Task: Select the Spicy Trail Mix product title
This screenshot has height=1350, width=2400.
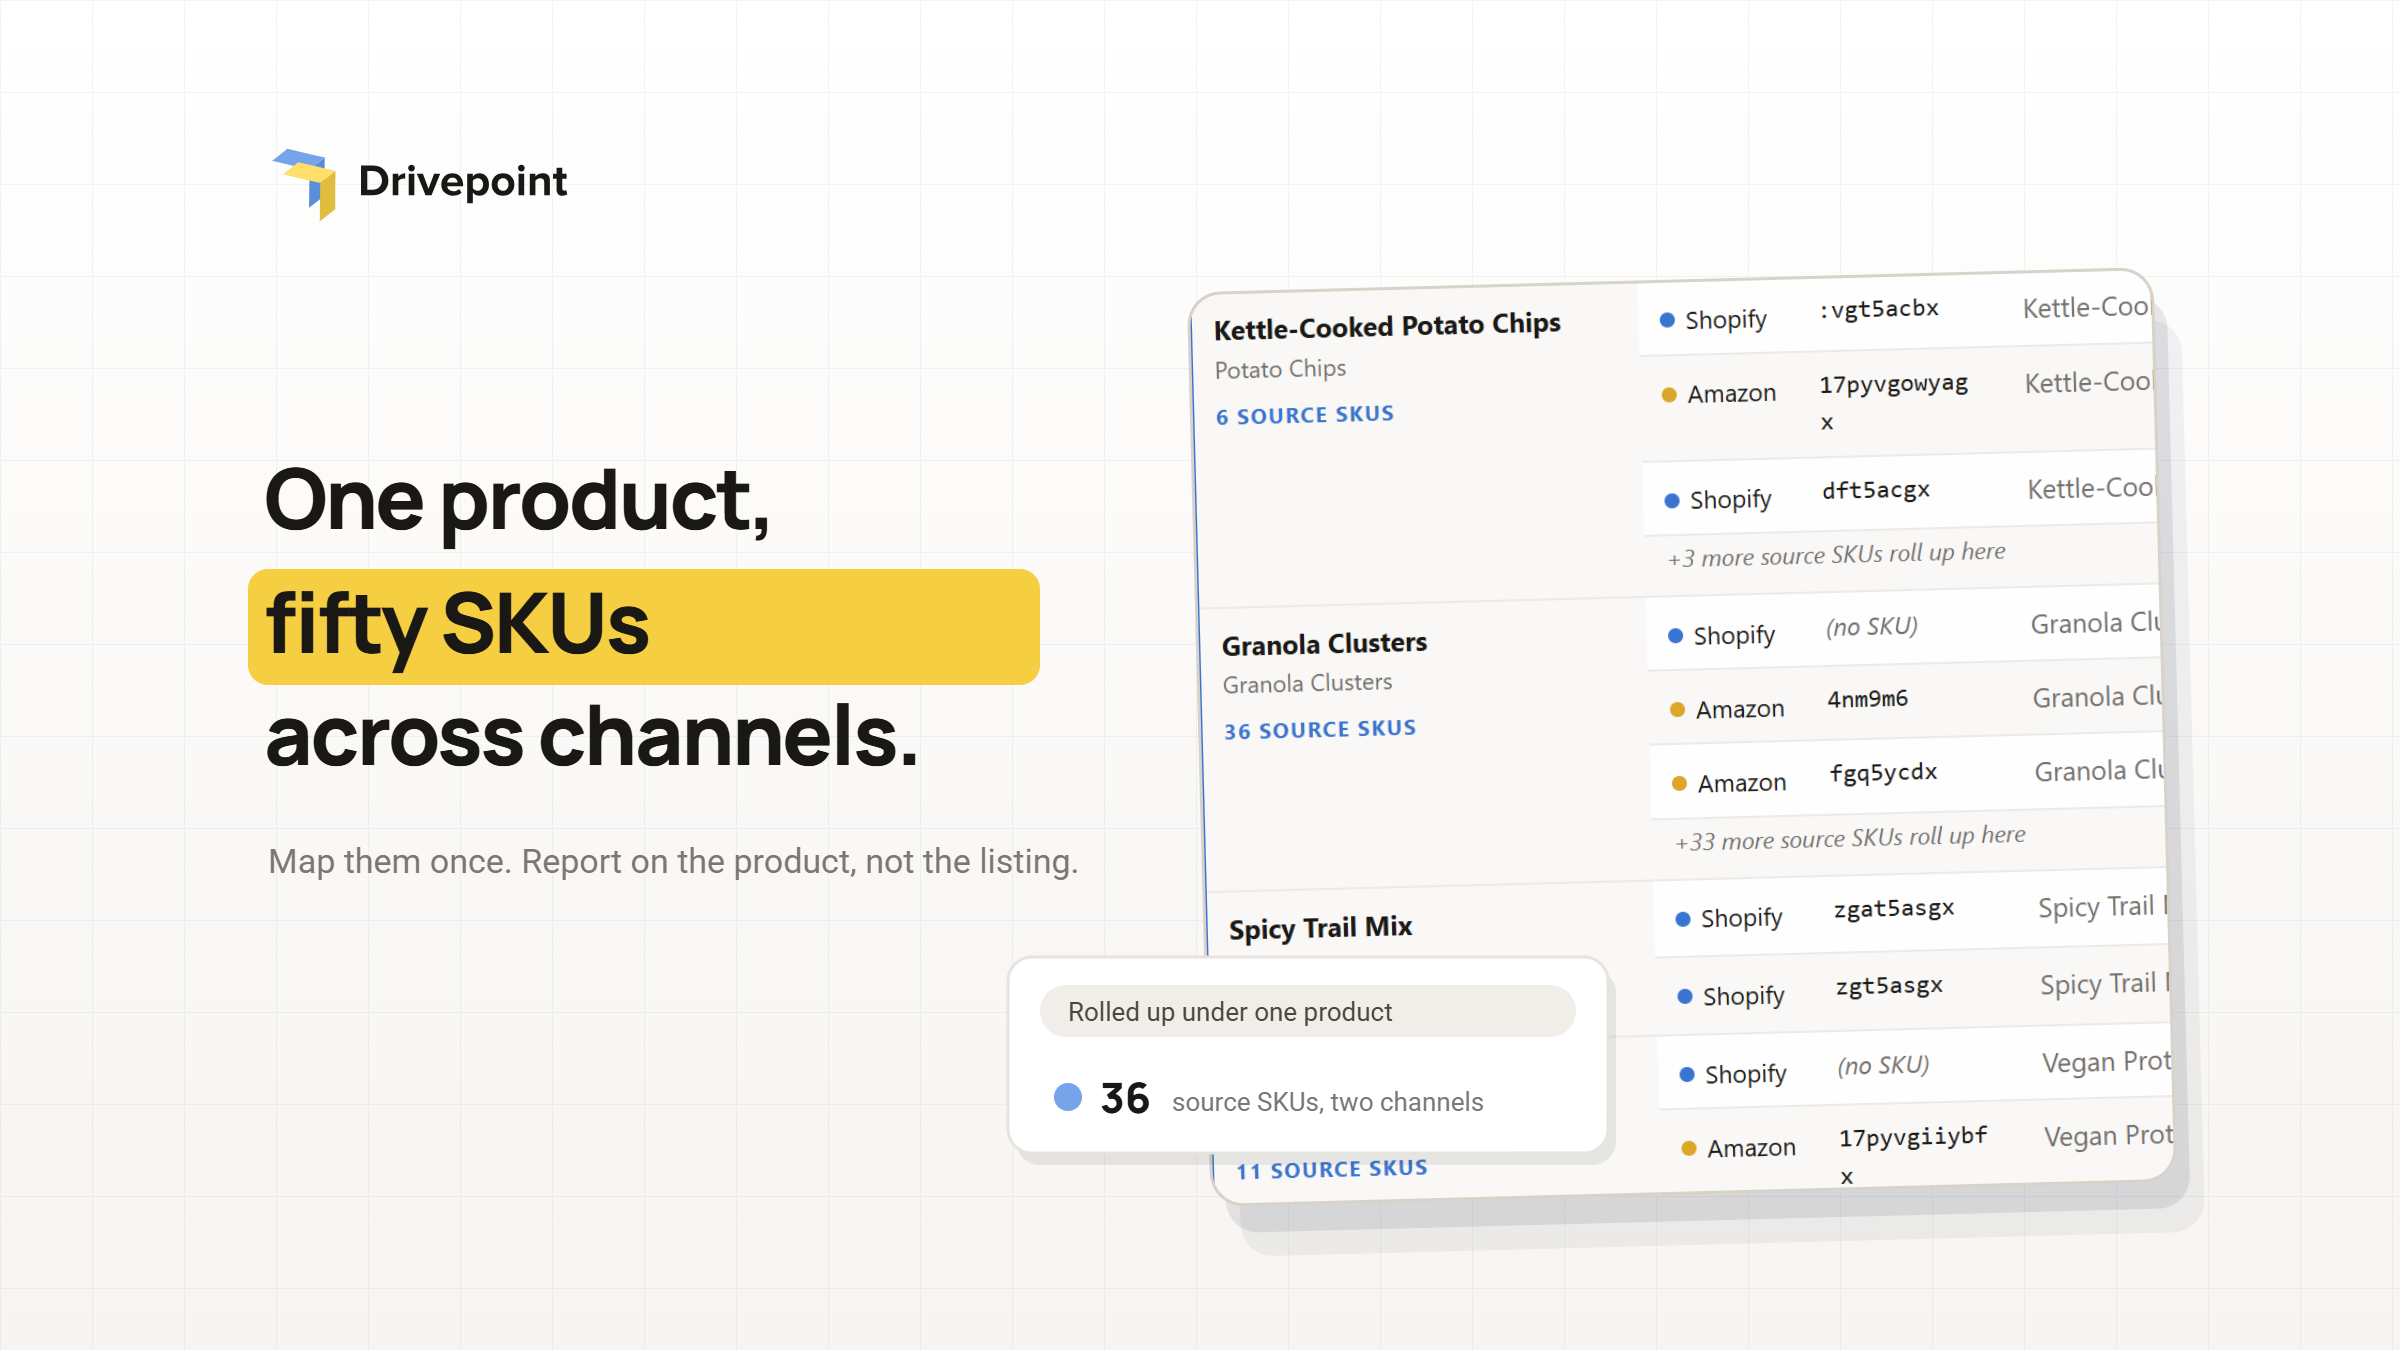Action: 1320,928
